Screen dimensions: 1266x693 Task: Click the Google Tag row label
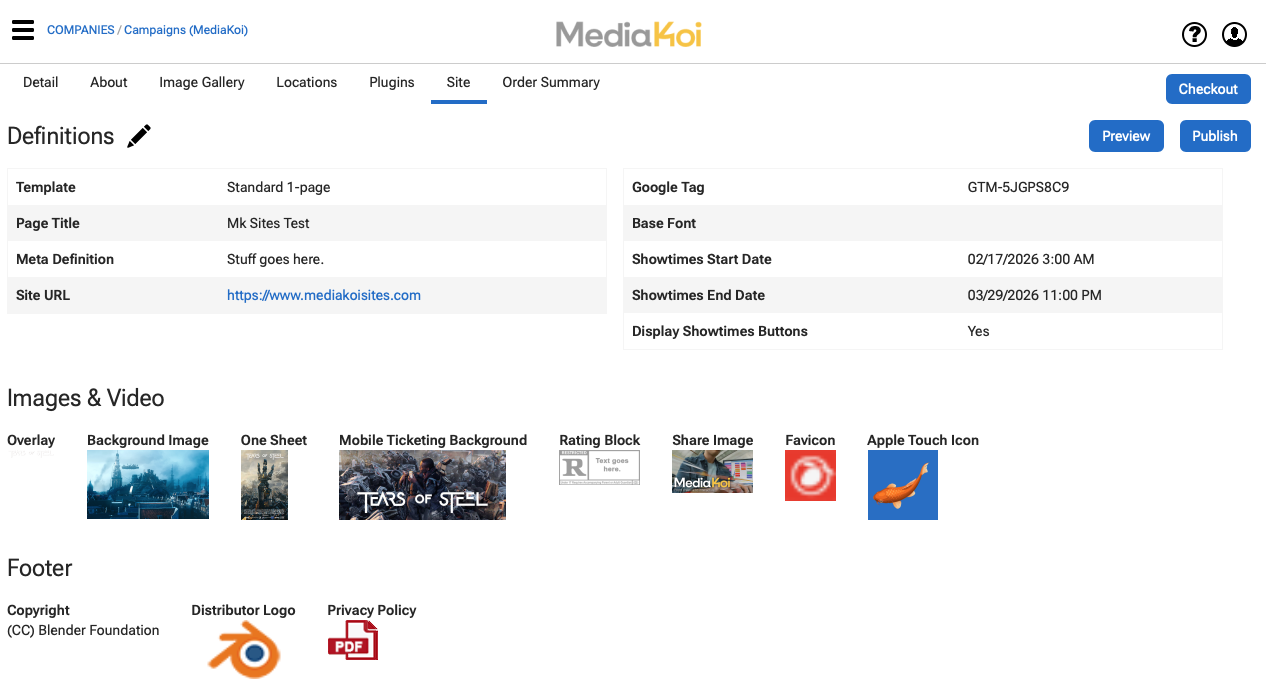668,187
